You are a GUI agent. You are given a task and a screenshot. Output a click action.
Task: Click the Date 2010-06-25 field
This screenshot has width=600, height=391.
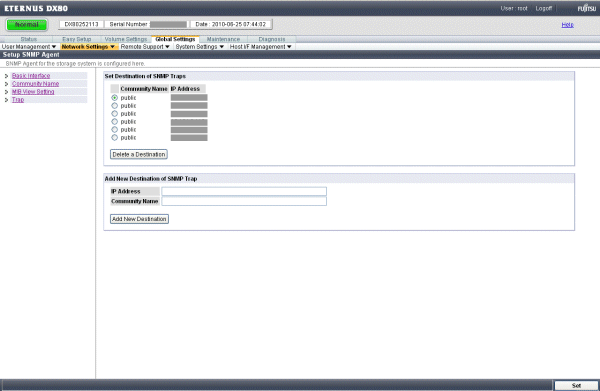point(230,24)
